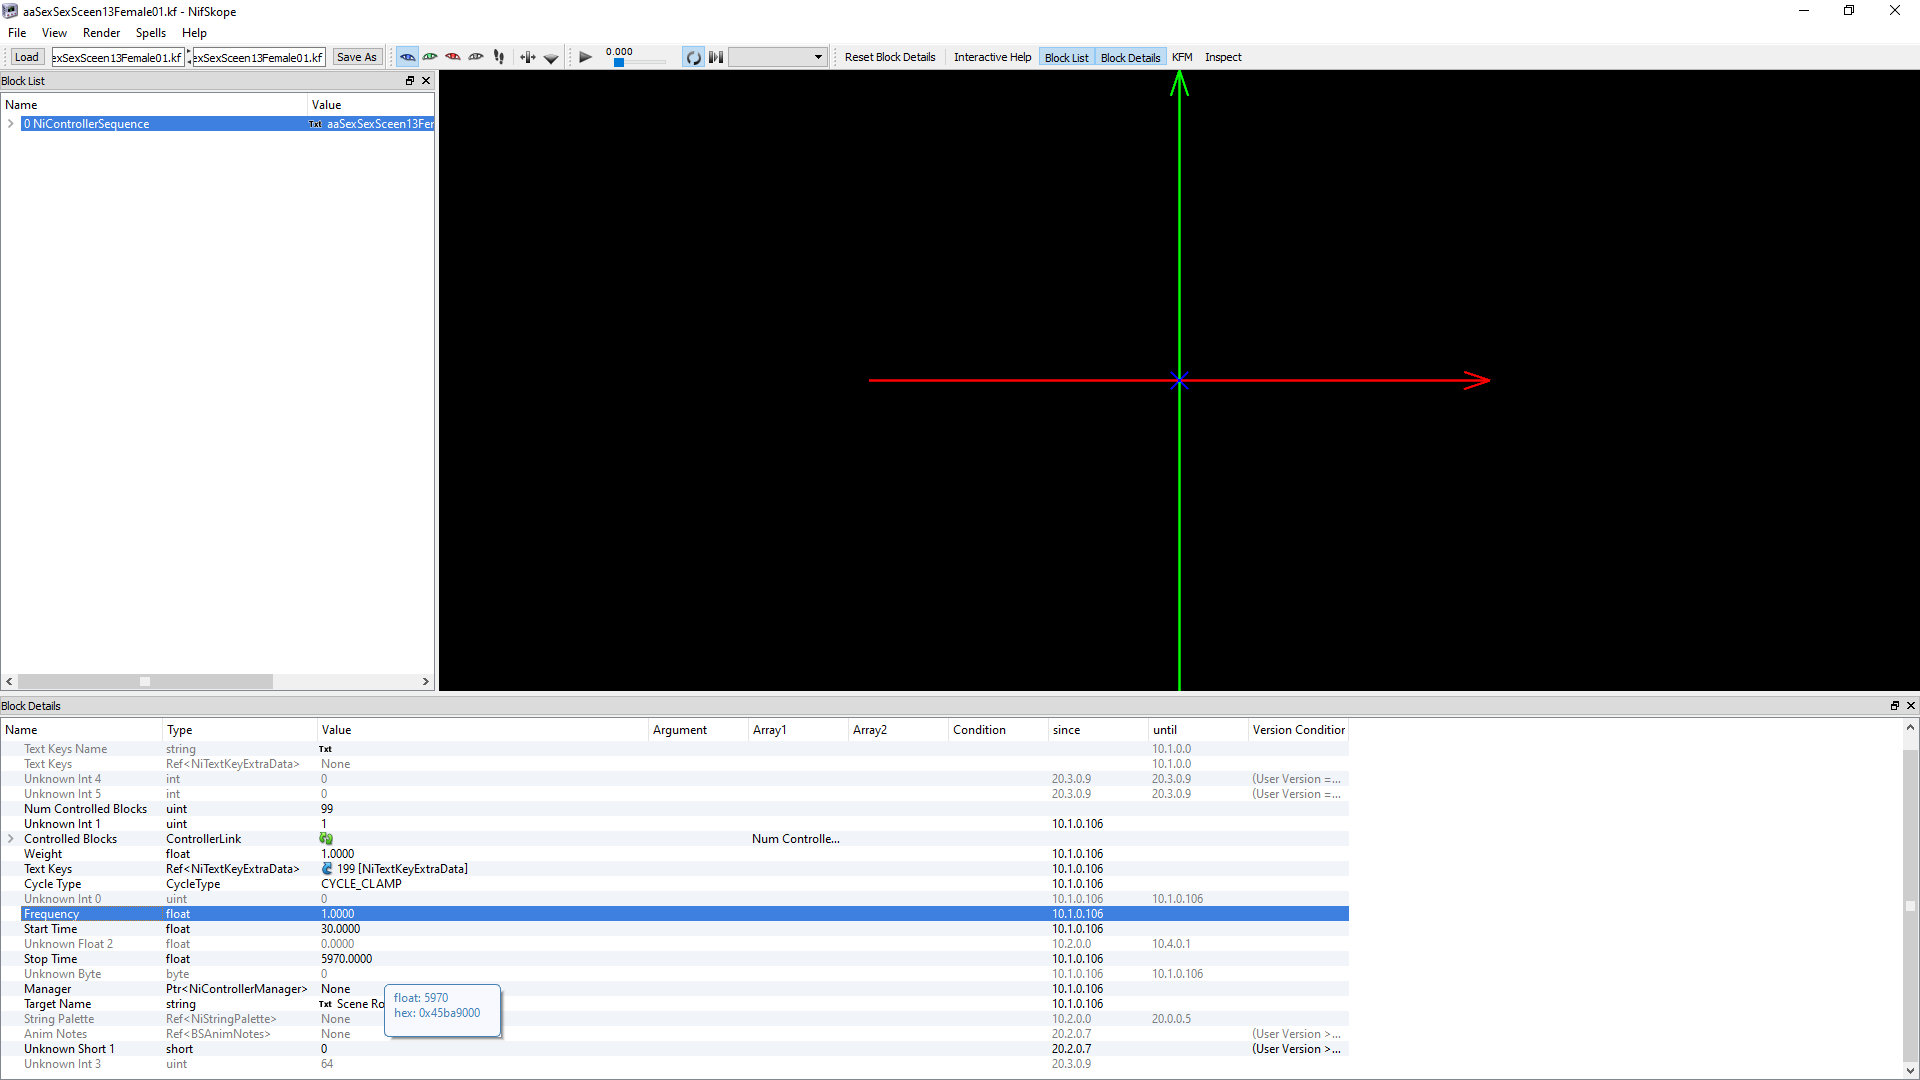Select the footsteps icon in the toolbar

(x=498, y=57)
